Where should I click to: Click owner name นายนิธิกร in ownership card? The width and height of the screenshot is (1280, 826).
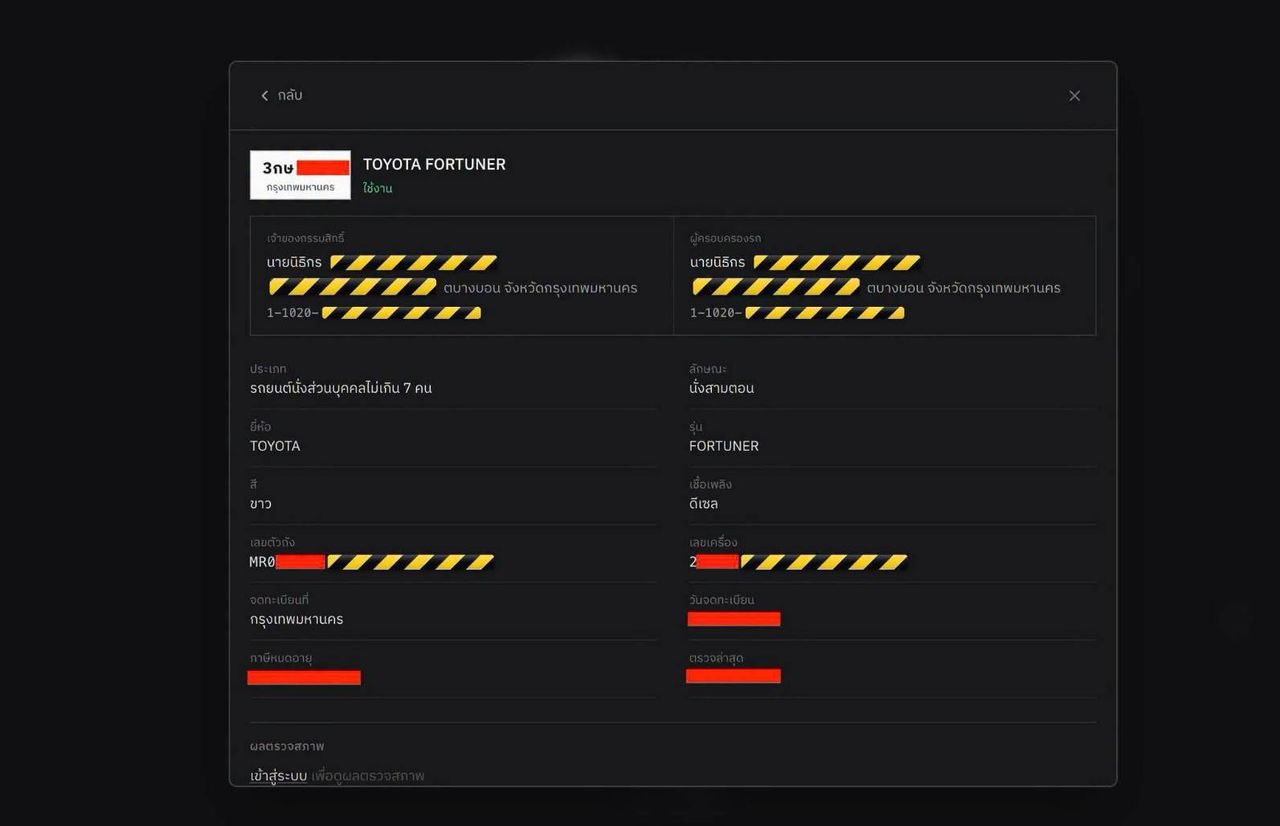[294, 262]
